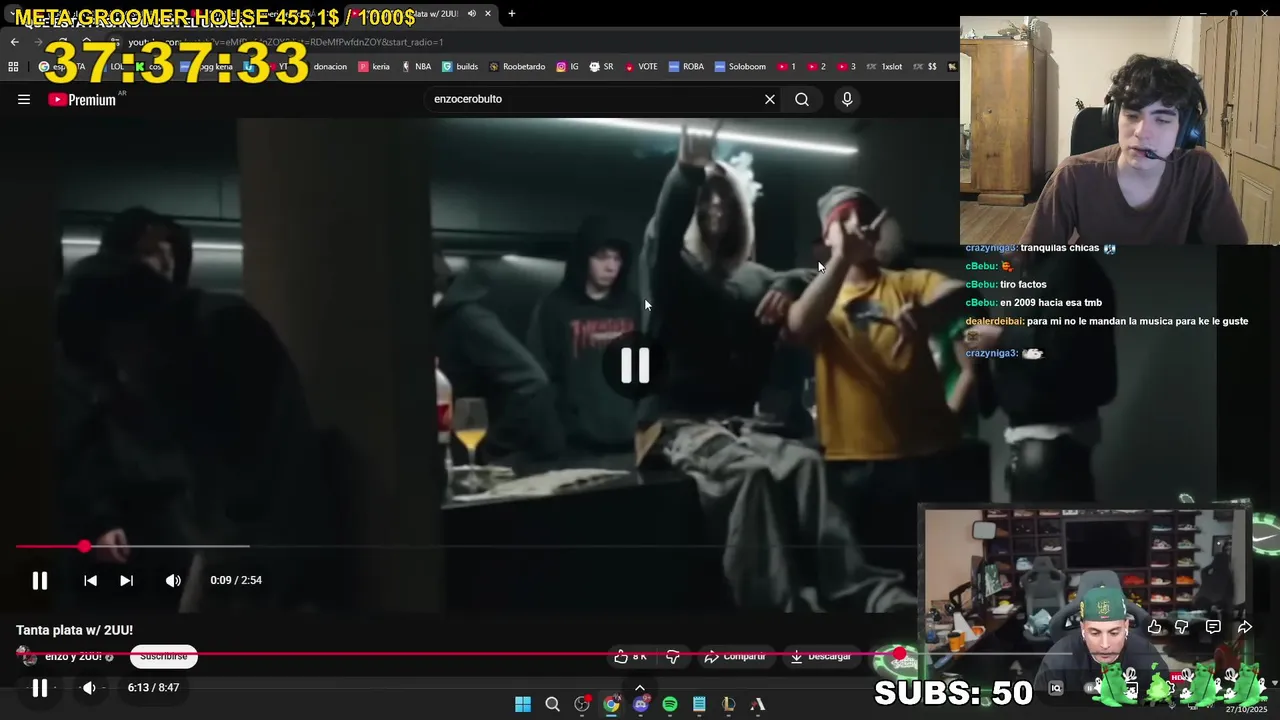1280x720 pixels.
Task: Dislike the video under the title
Action: pos(673,657)
